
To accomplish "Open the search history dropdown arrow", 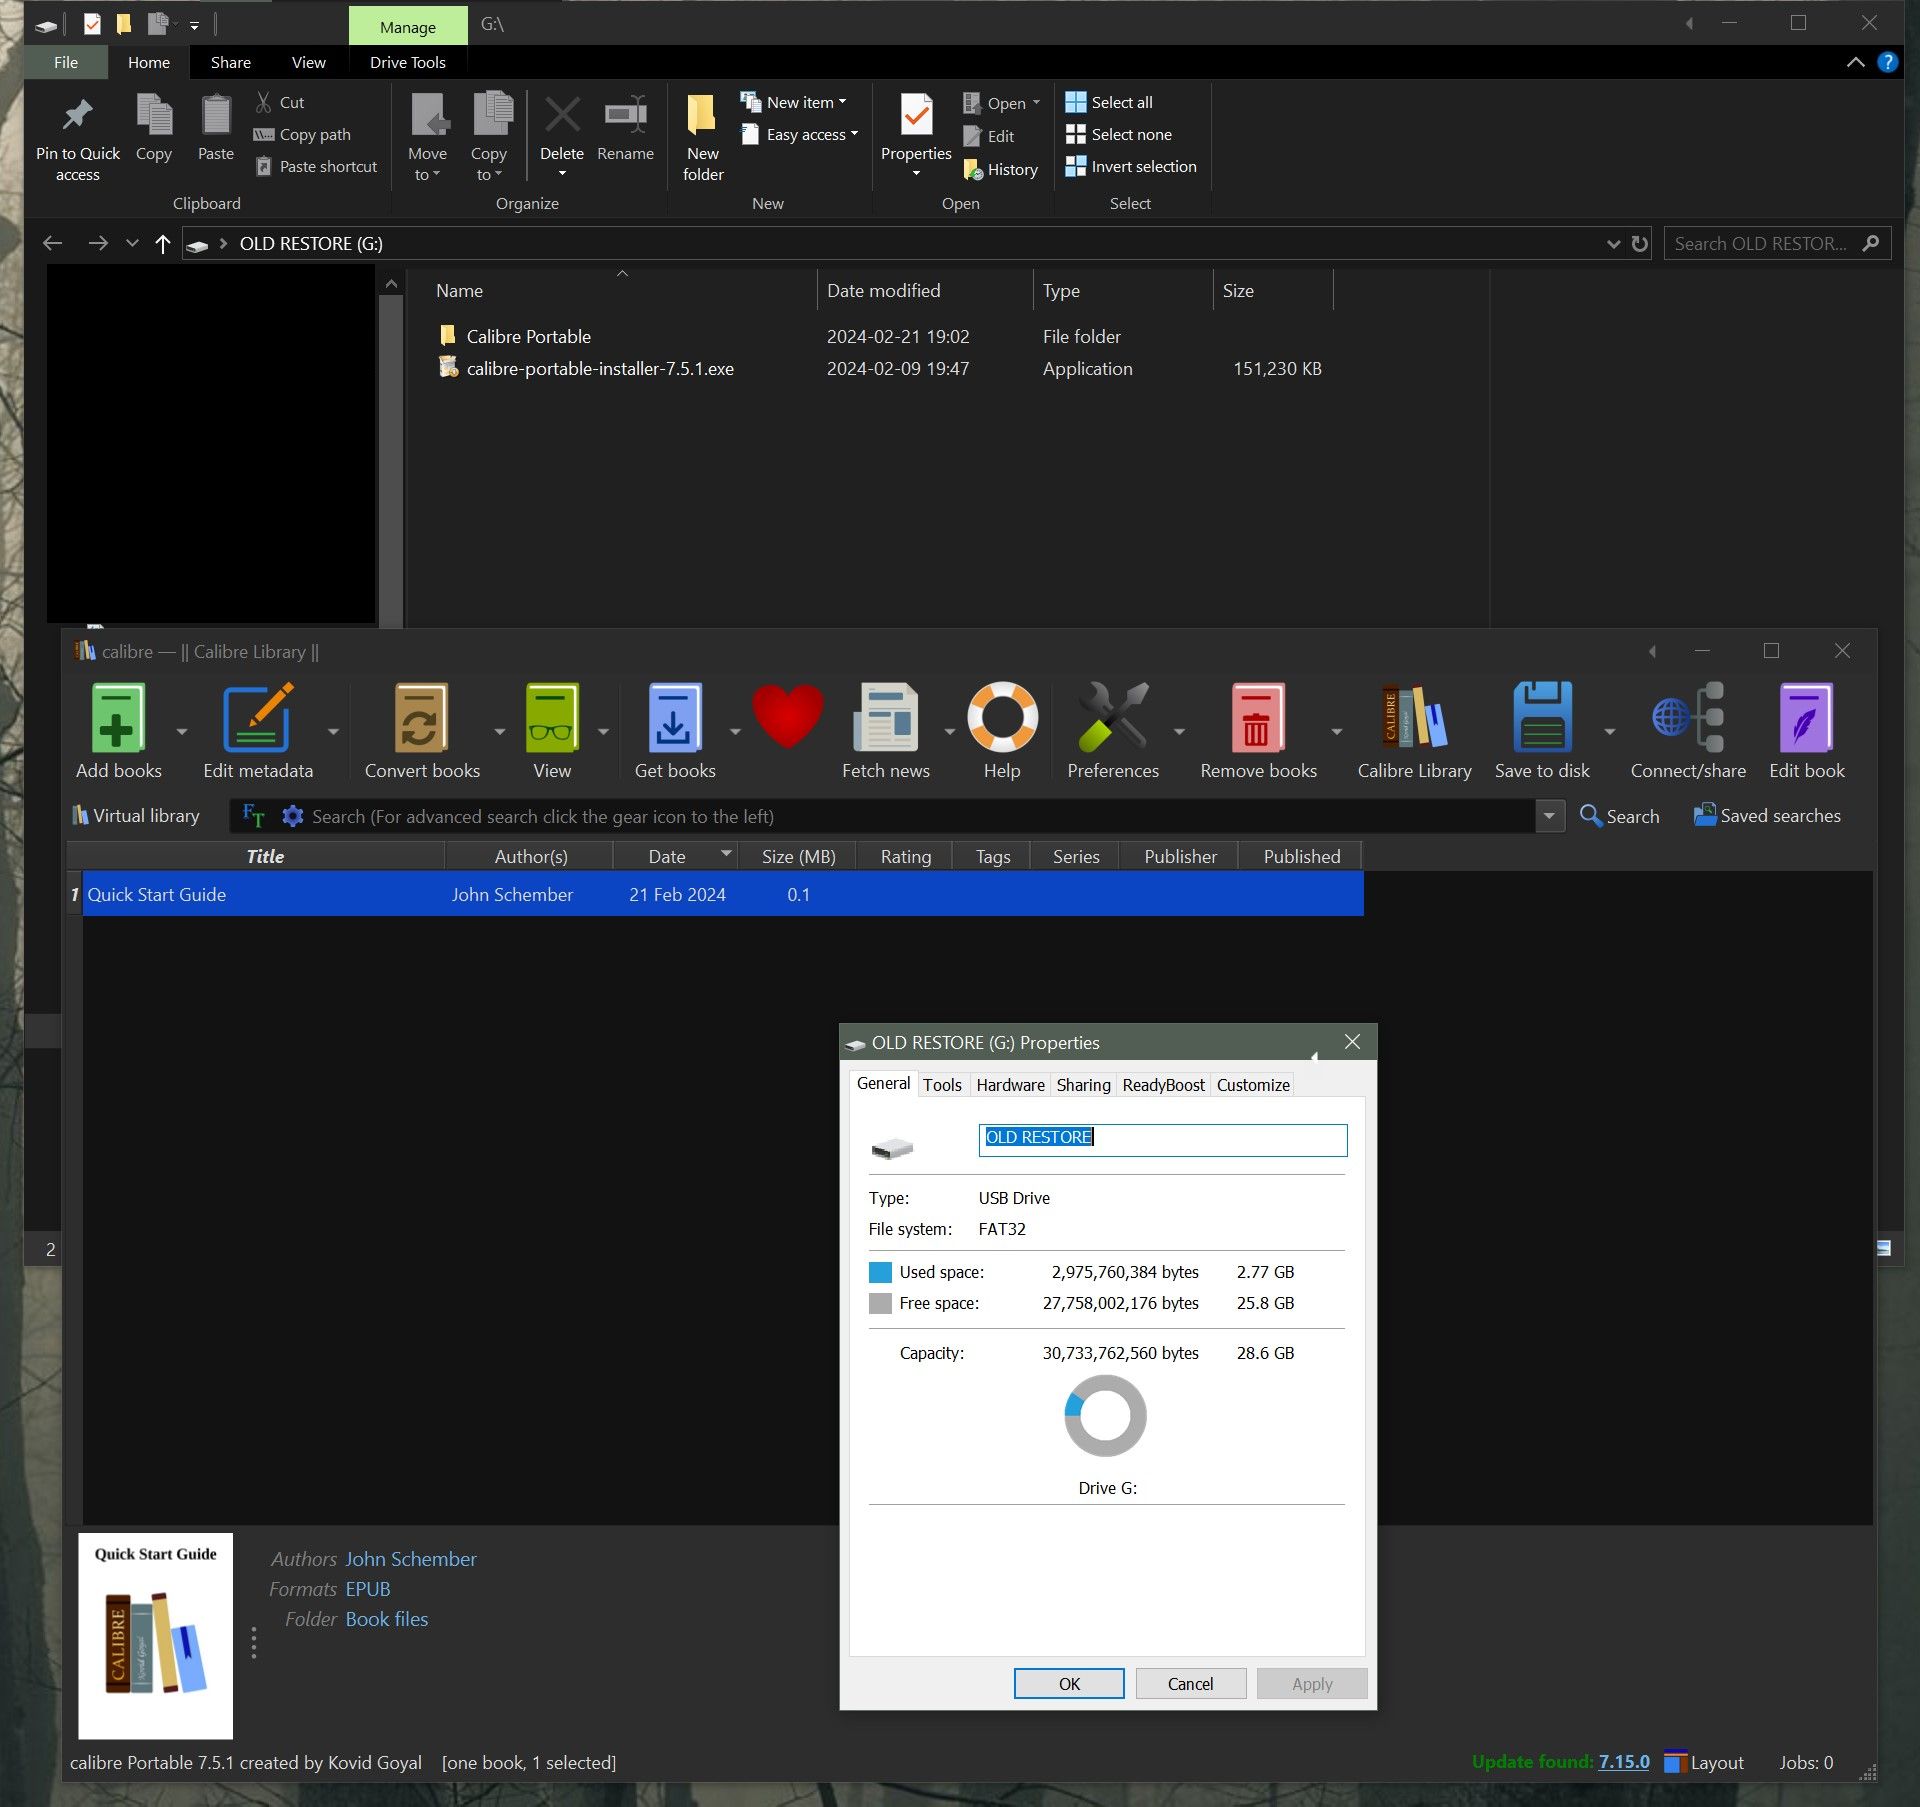I will 1549,817.
